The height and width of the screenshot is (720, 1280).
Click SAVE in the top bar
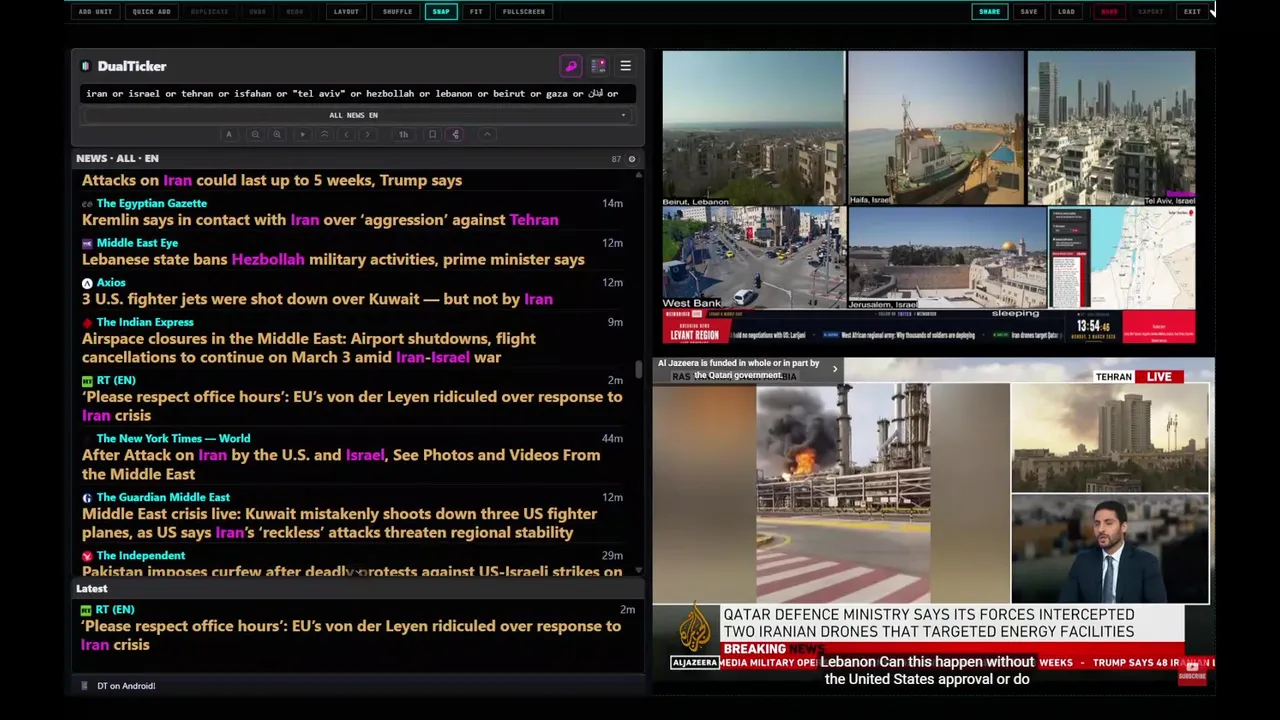tap(1029, 12)
